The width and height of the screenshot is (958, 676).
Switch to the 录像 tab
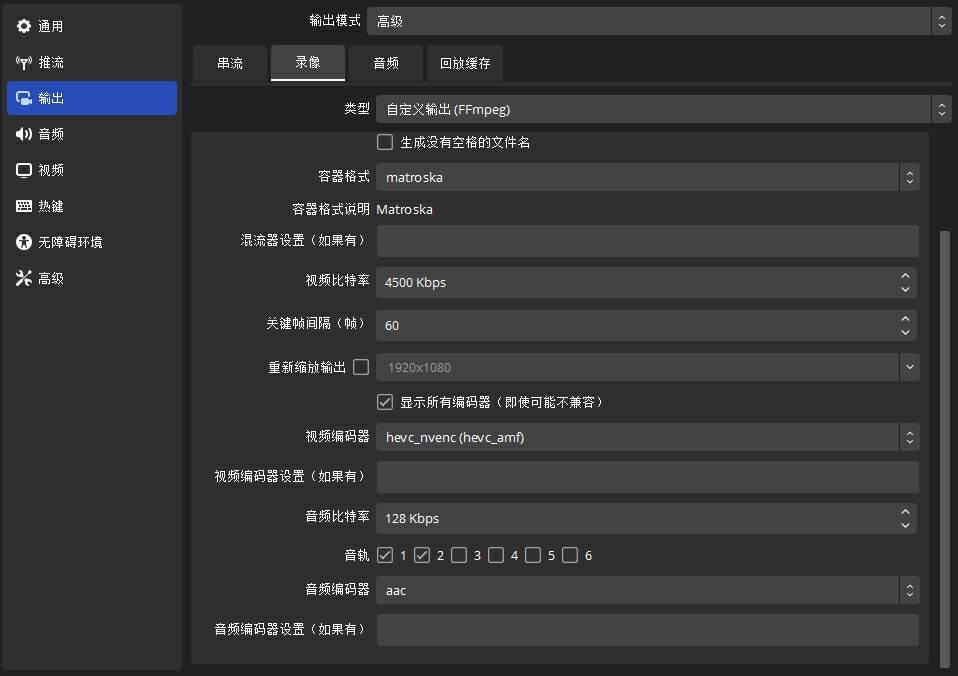pyautogui.click(x=308, y=62)
